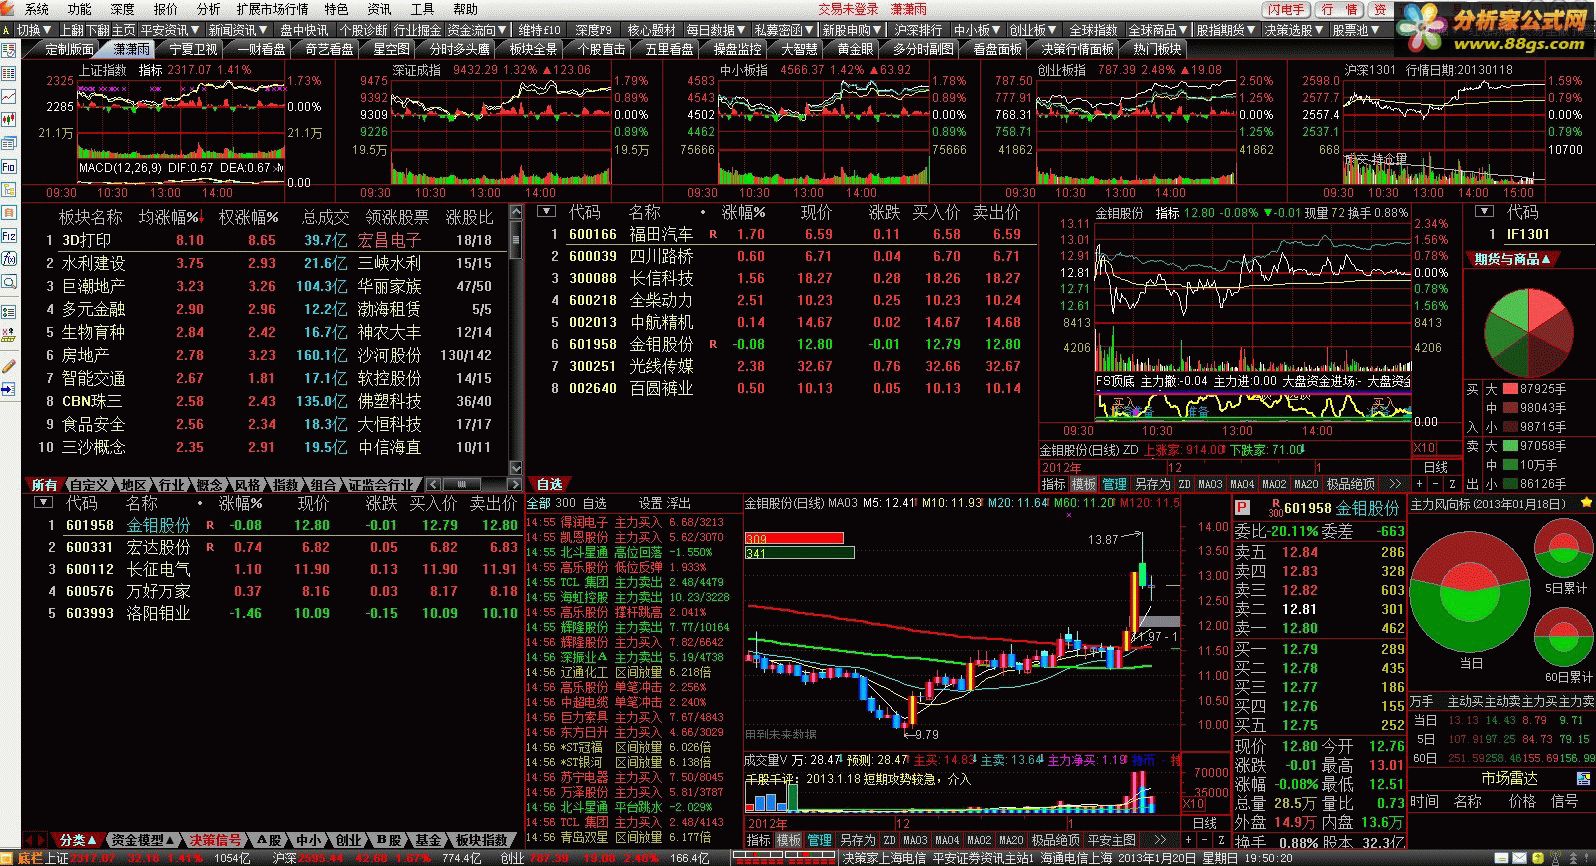Switch to the 宁夏卫视 layout tab
The height and width of the screenshot is (866, 1596).
coord(192,48)
